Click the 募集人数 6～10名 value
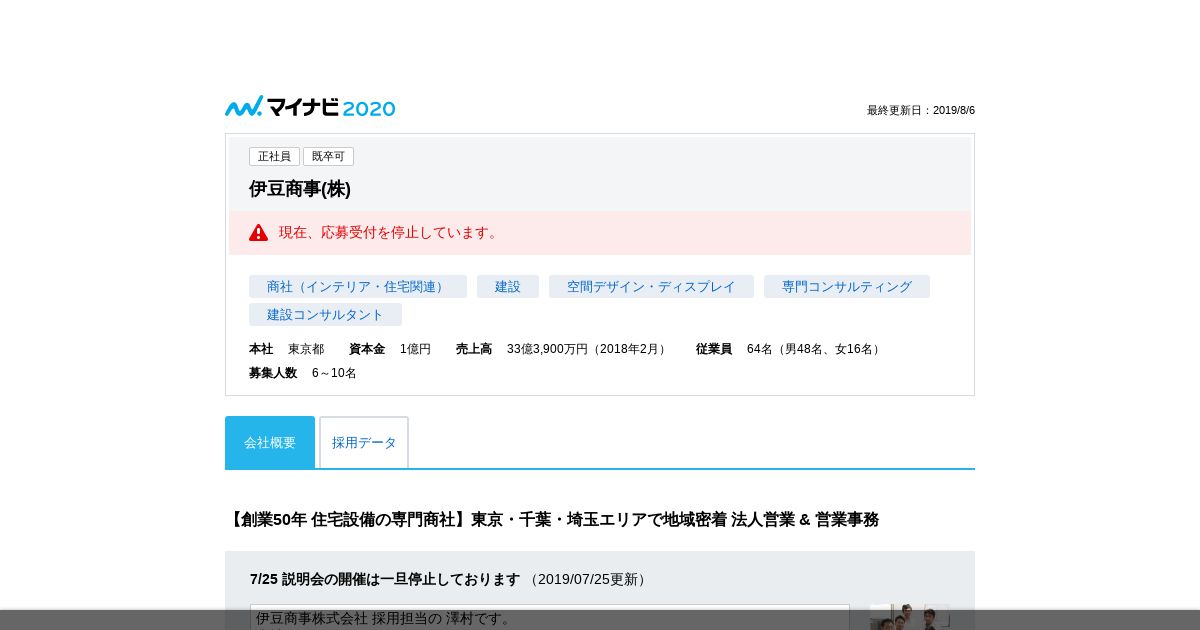 click(334, 373)
